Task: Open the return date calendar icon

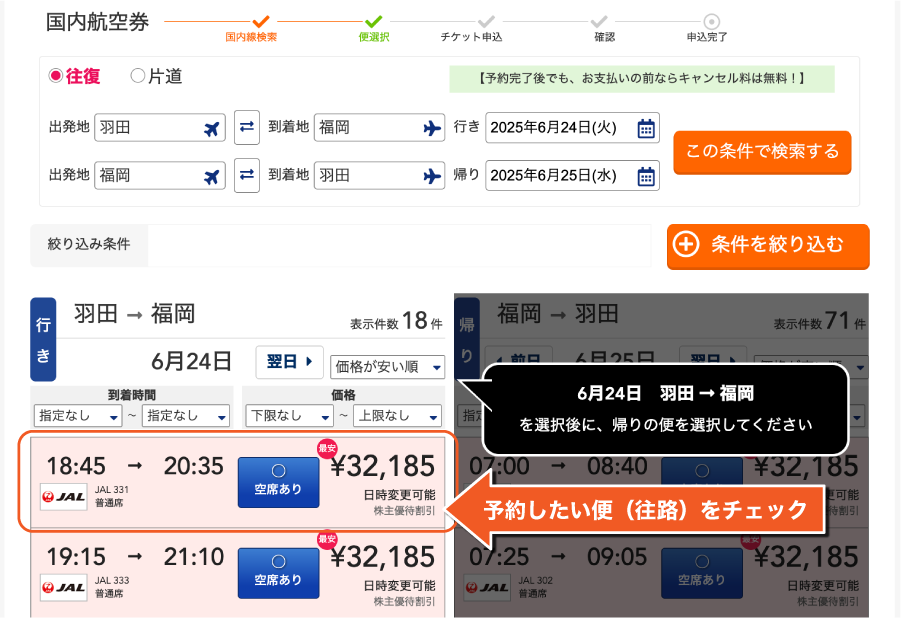Action: click(x=646, y=176)
